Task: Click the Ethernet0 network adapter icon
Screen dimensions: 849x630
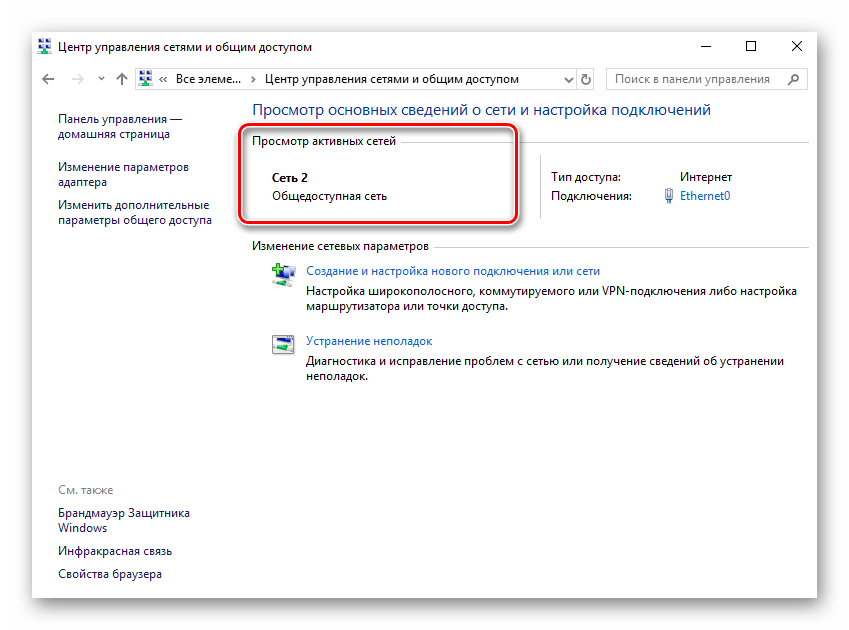Action: click(x=669, y=196)
